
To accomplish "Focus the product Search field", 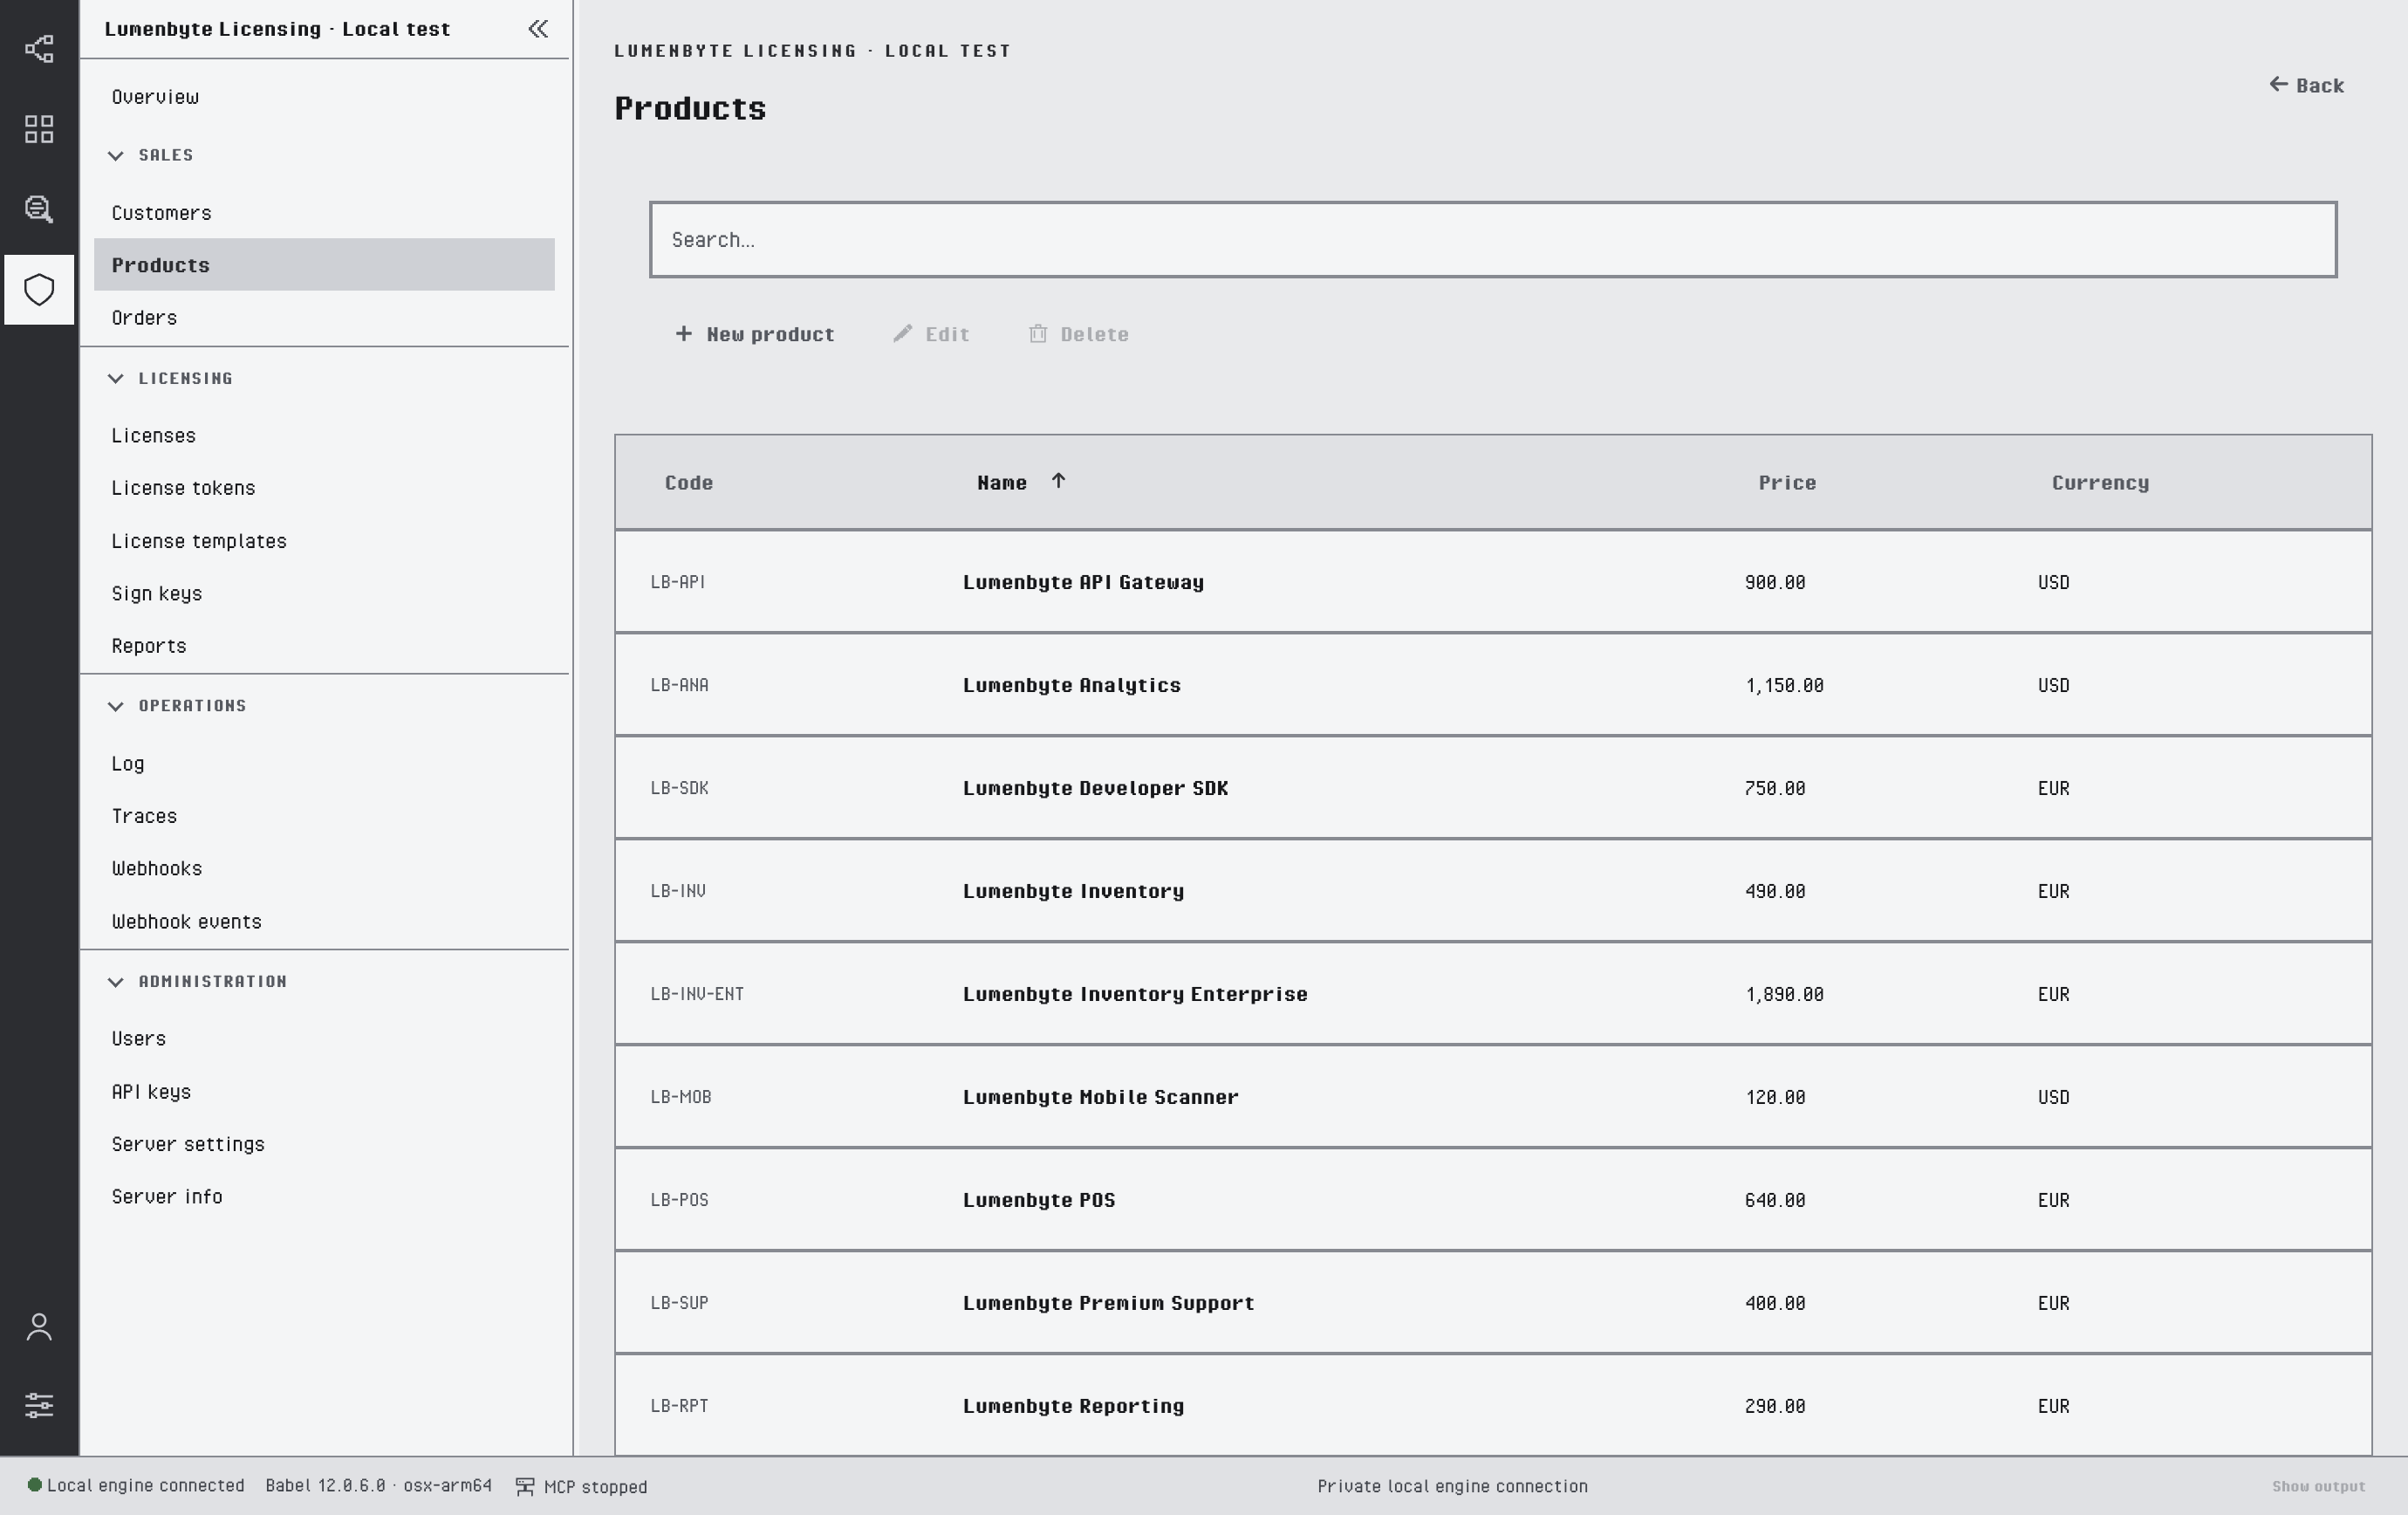I will pos(1493,240).
